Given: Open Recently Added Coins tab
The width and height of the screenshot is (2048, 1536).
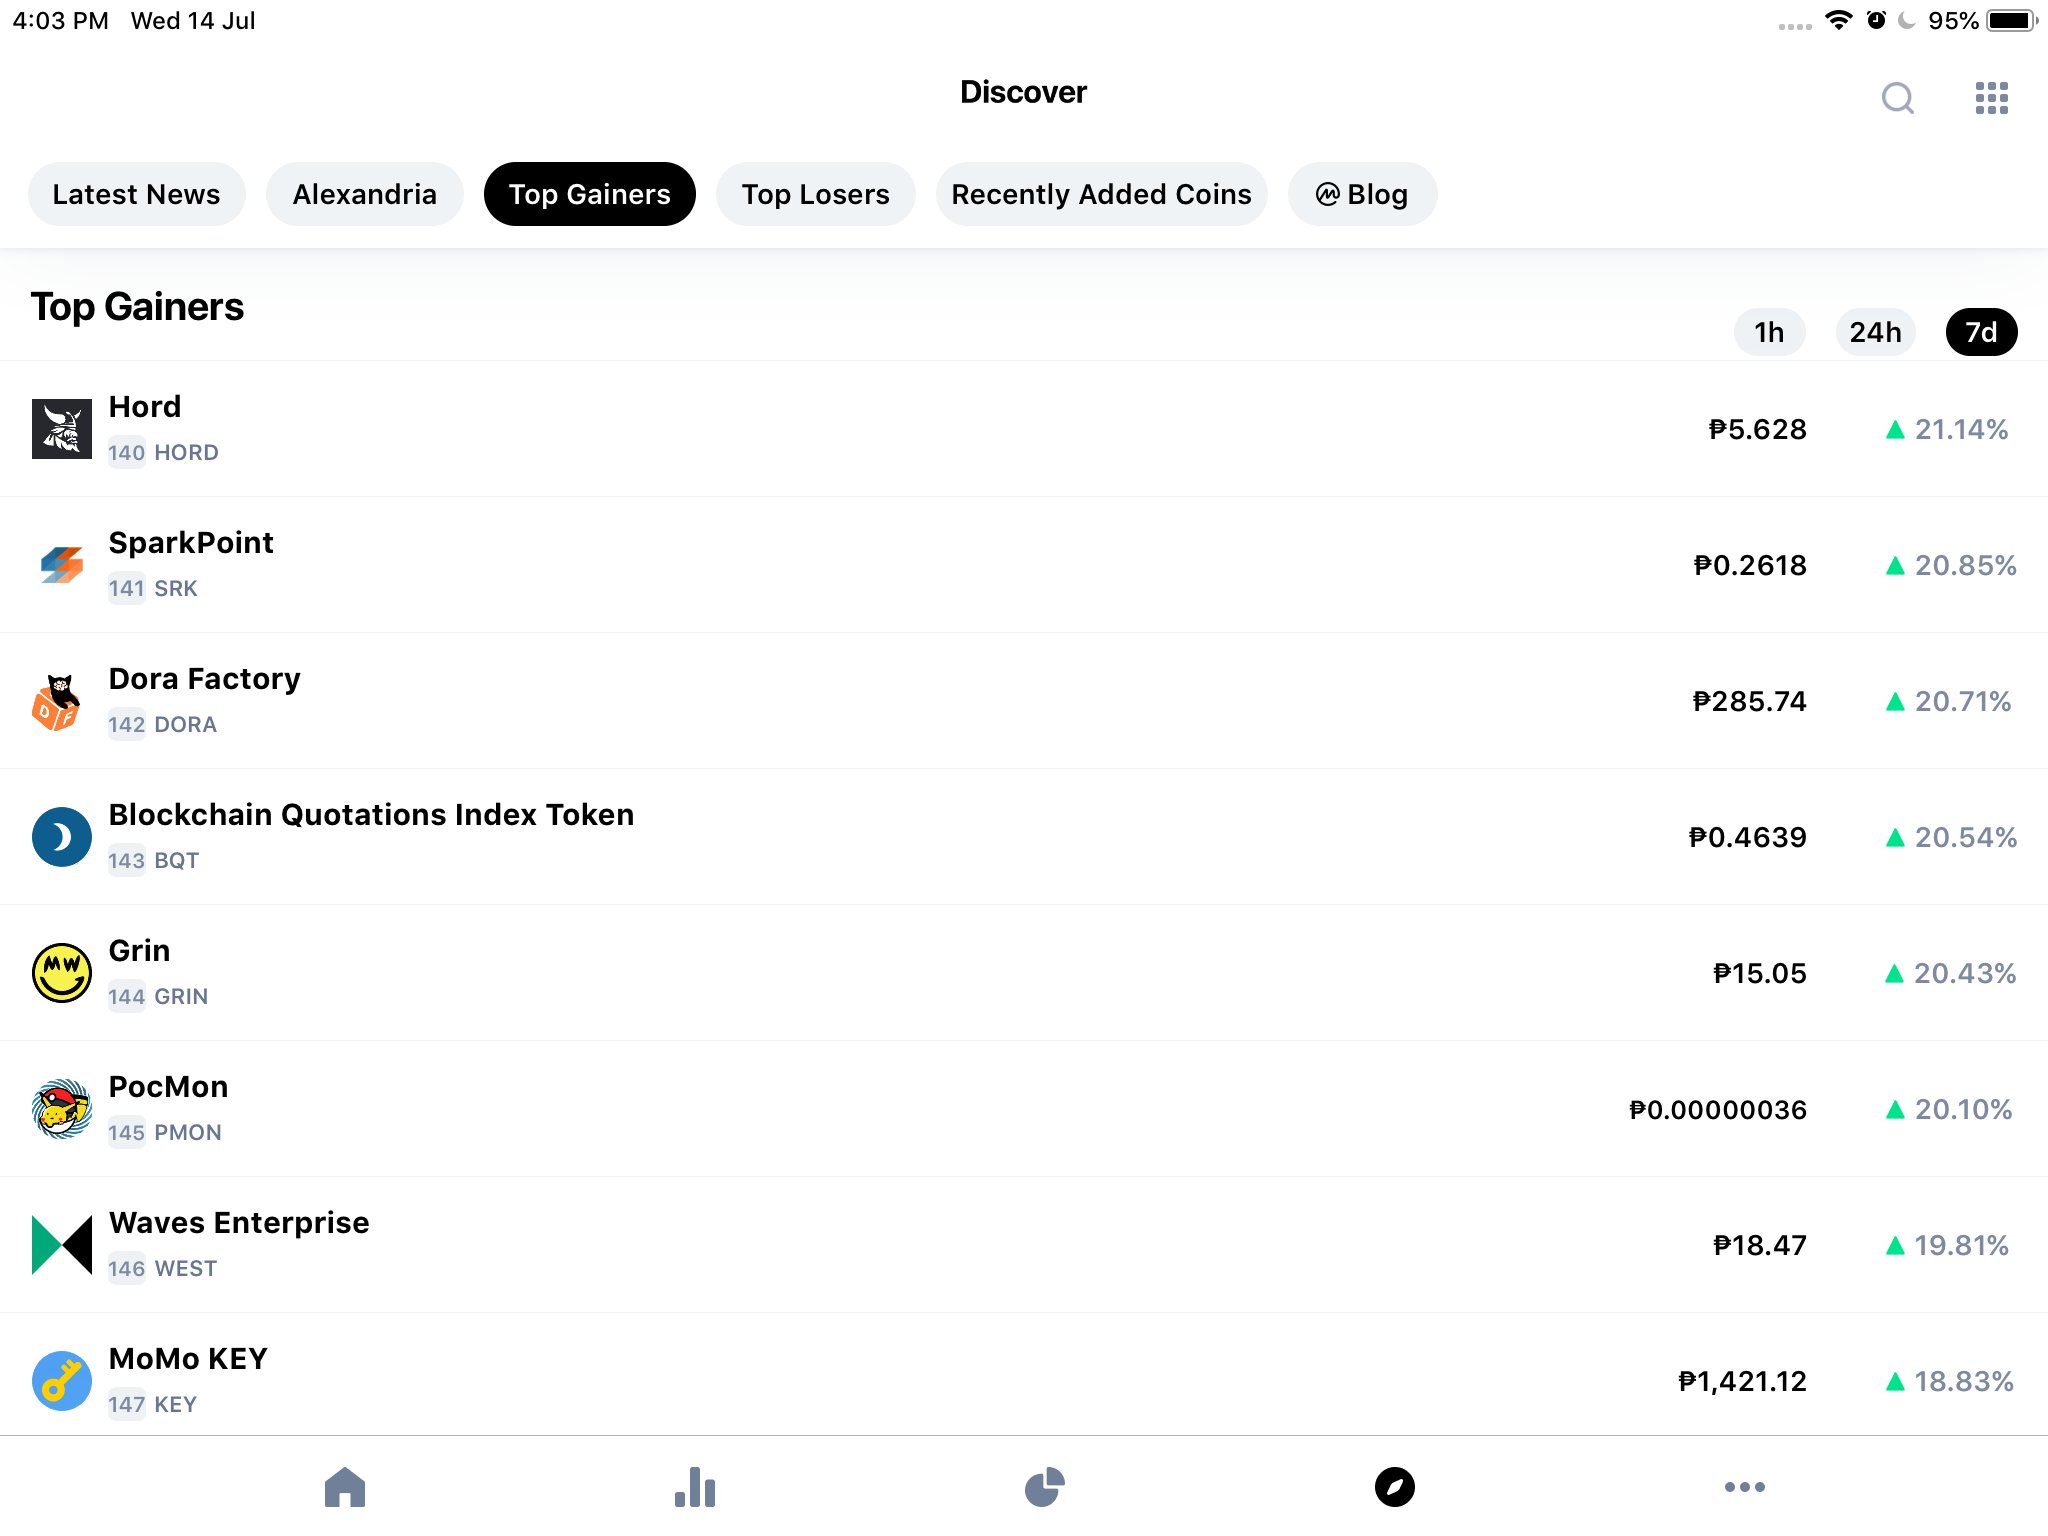Looking at the screenshot, I should pos(1101,194).
